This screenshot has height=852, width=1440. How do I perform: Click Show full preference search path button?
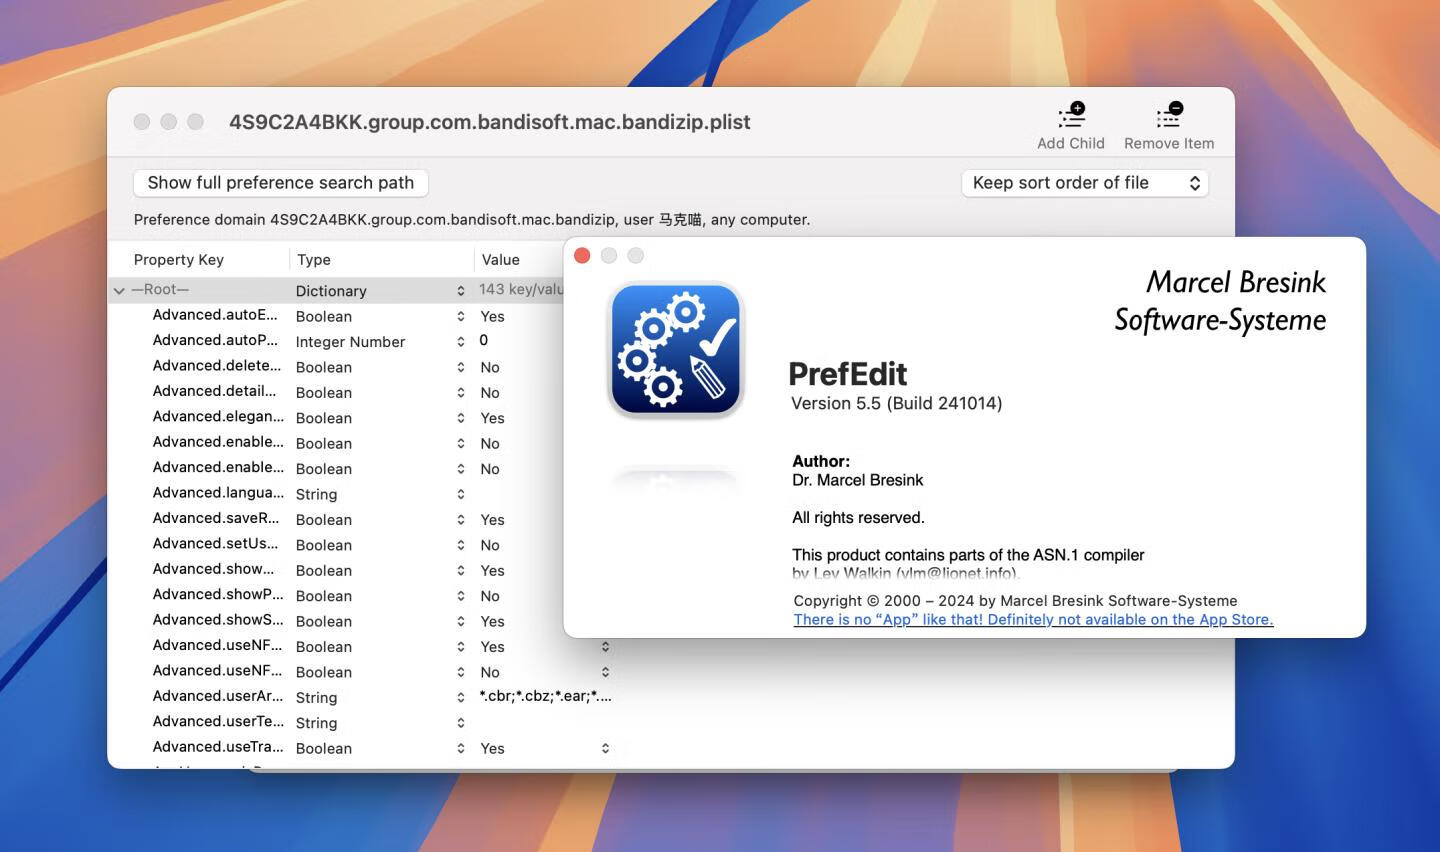tap(280, 183)
